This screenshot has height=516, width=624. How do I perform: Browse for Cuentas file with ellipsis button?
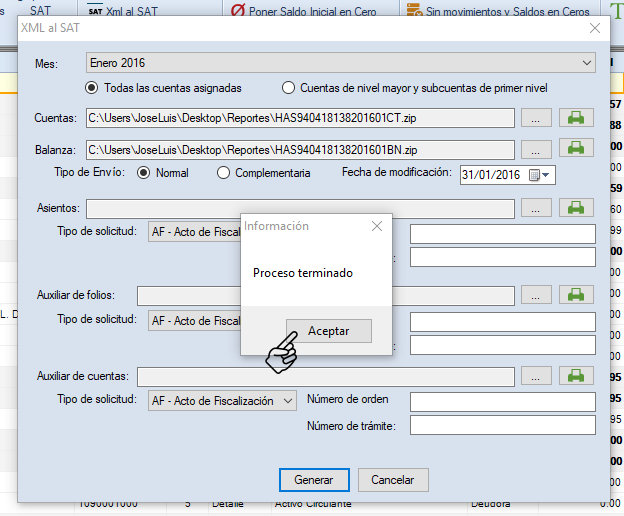point(535,118)
